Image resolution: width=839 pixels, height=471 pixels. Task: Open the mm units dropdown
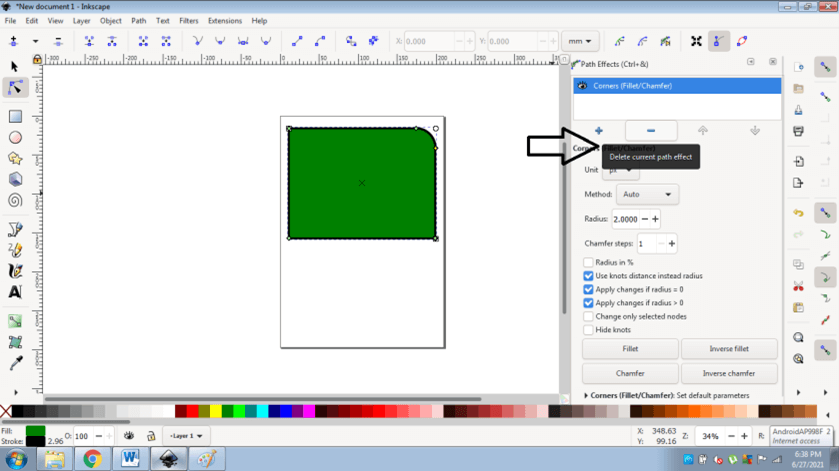pyautogui.click(x=579, y=42)
